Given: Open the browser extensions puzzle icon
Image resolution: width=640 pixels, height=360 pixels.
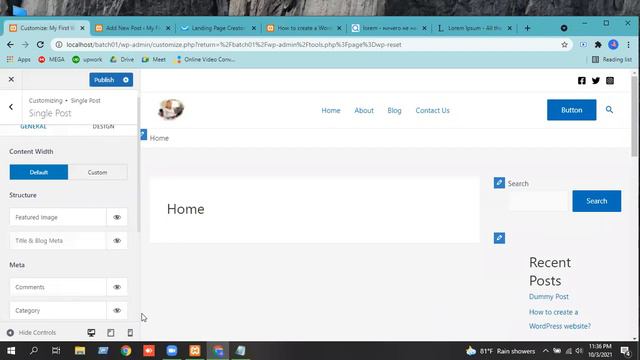Looking at the screenshot, I should coord(598,44).
